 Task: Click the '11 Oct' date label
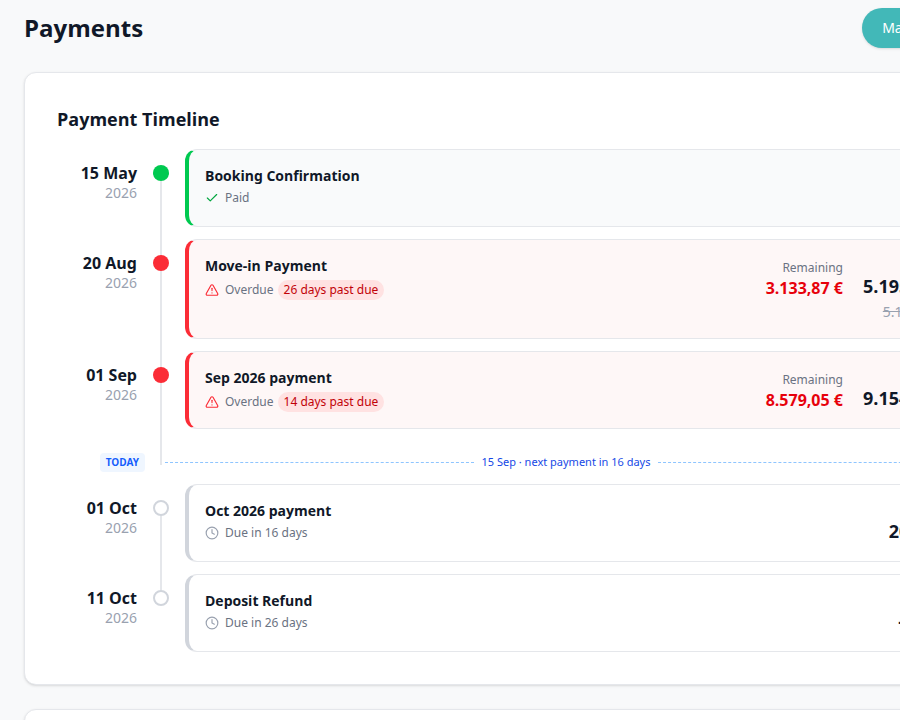pos(112,598)
